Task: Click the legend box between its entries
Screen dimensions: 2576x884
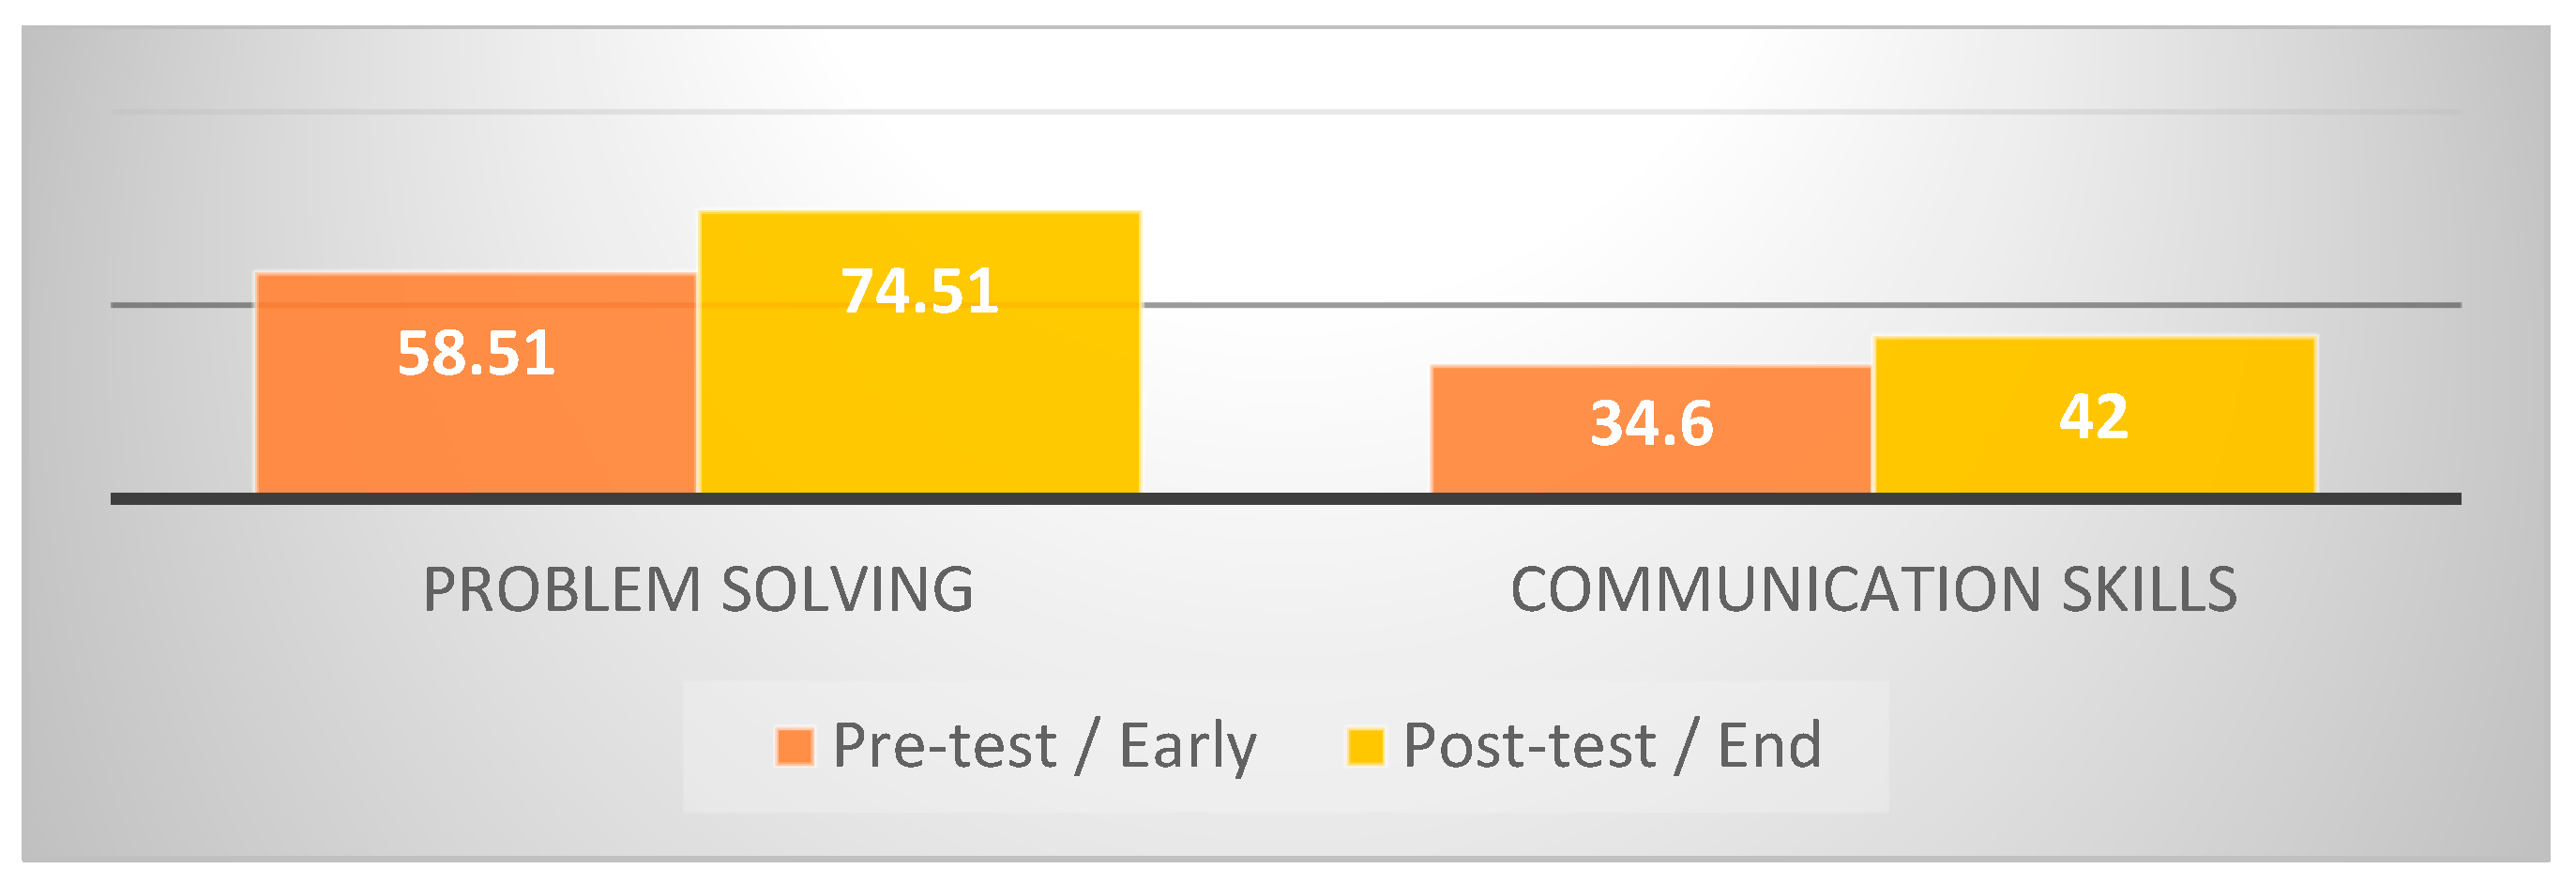Action: [1300, 746]
